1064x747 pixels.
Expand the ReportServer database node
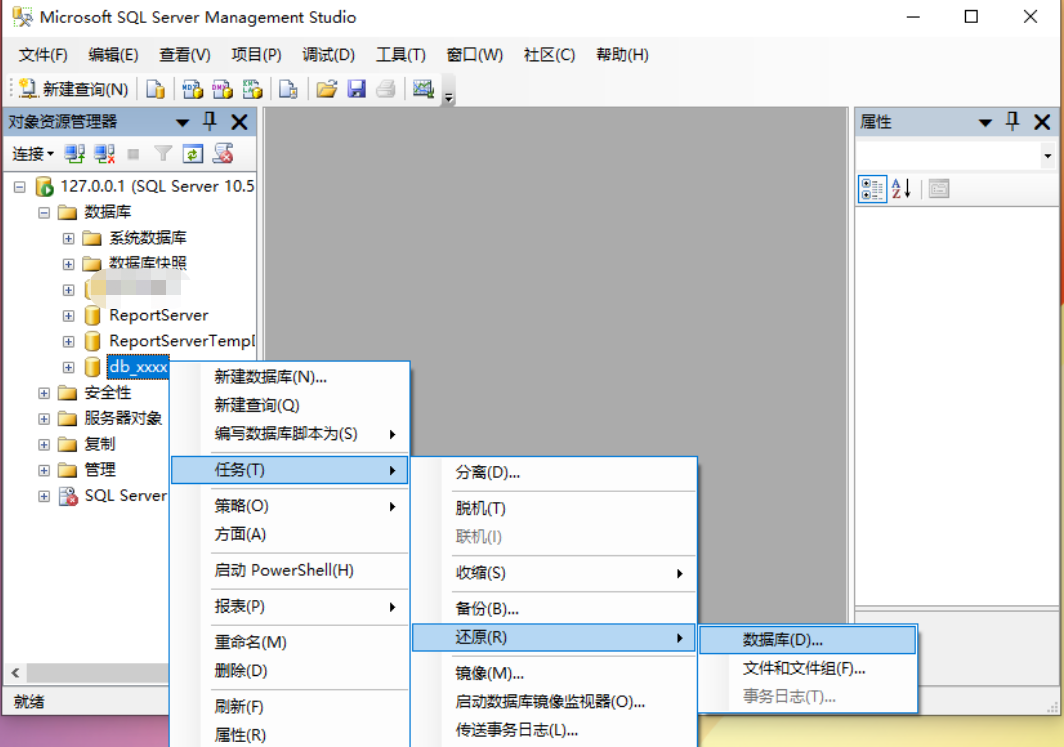click(69, 315)
